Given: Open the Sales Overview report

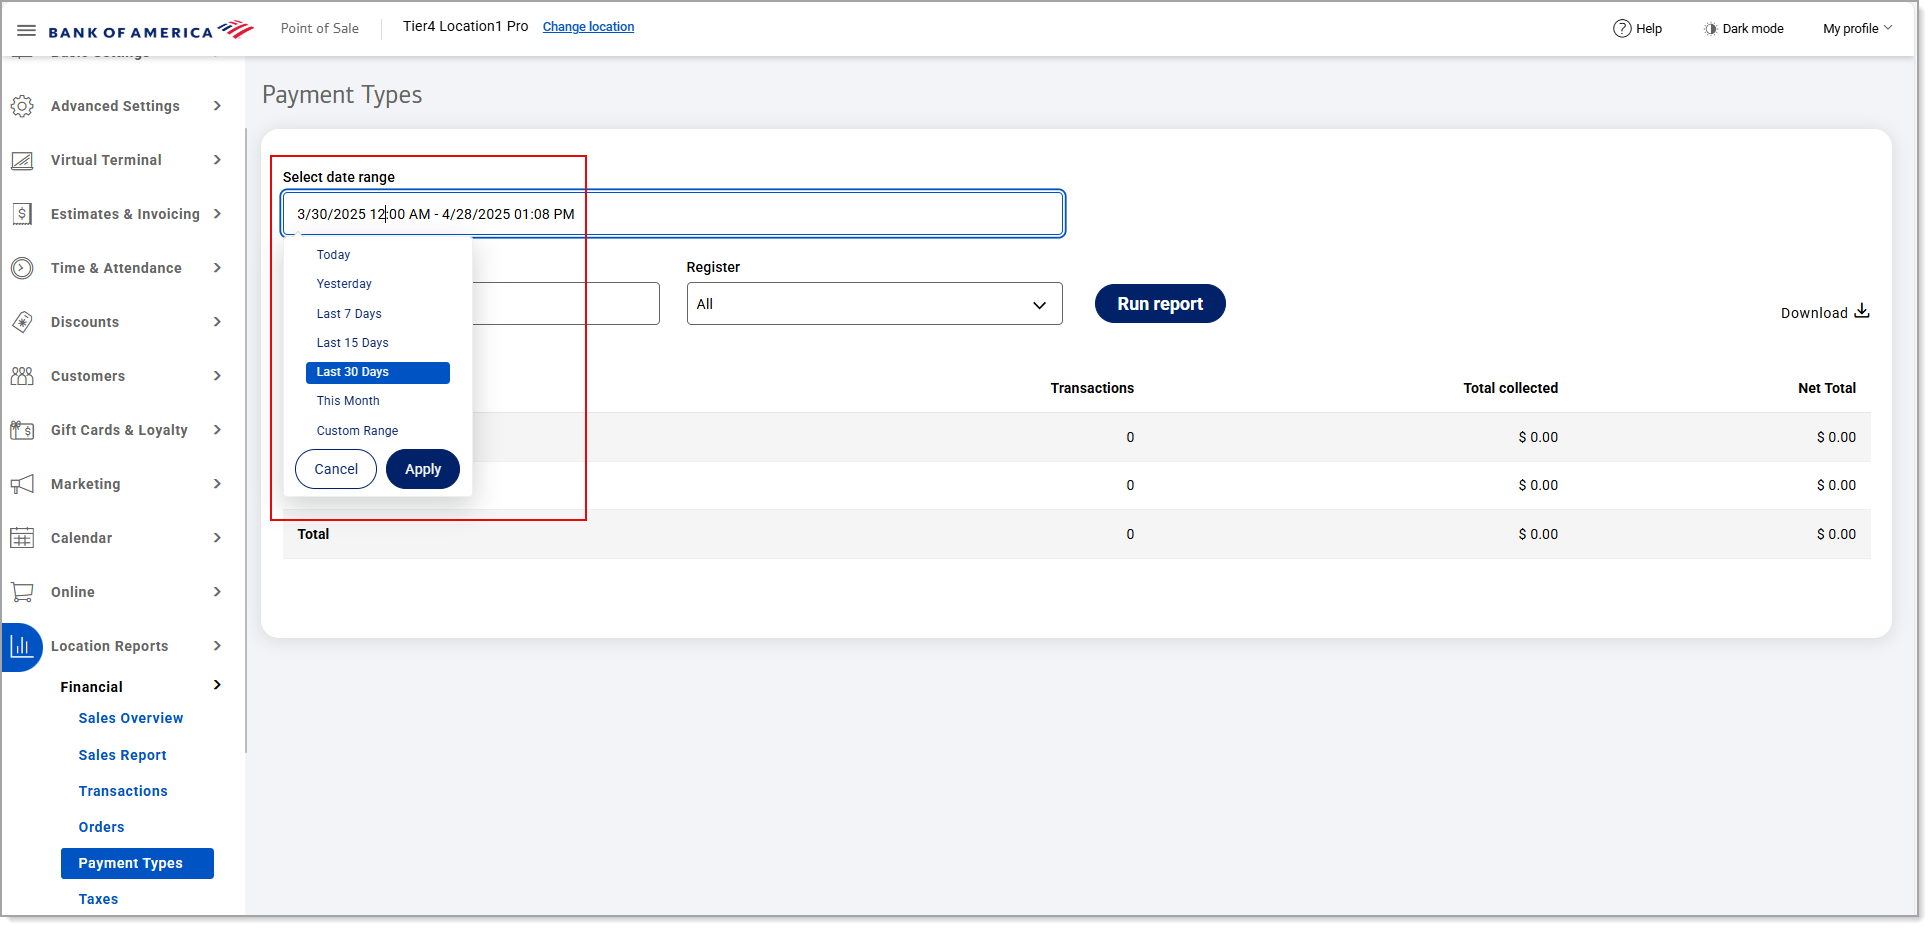Looking at the screenshot, I should pos(131,718).
